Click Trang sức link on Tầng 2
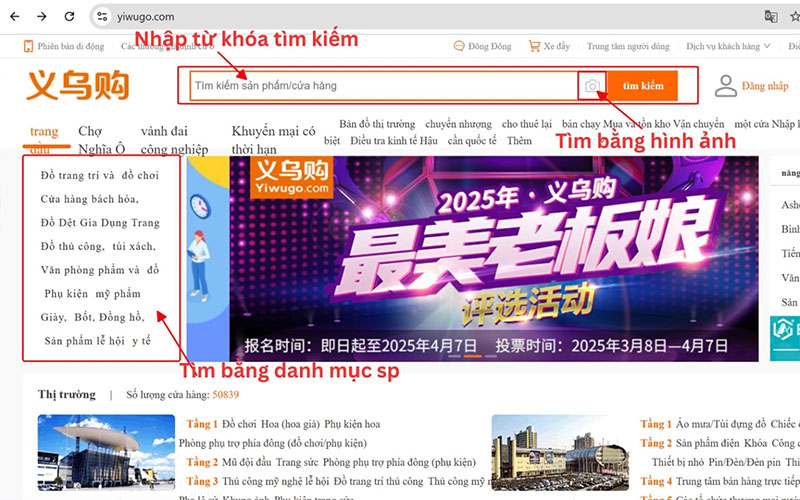 coord(297,462)
